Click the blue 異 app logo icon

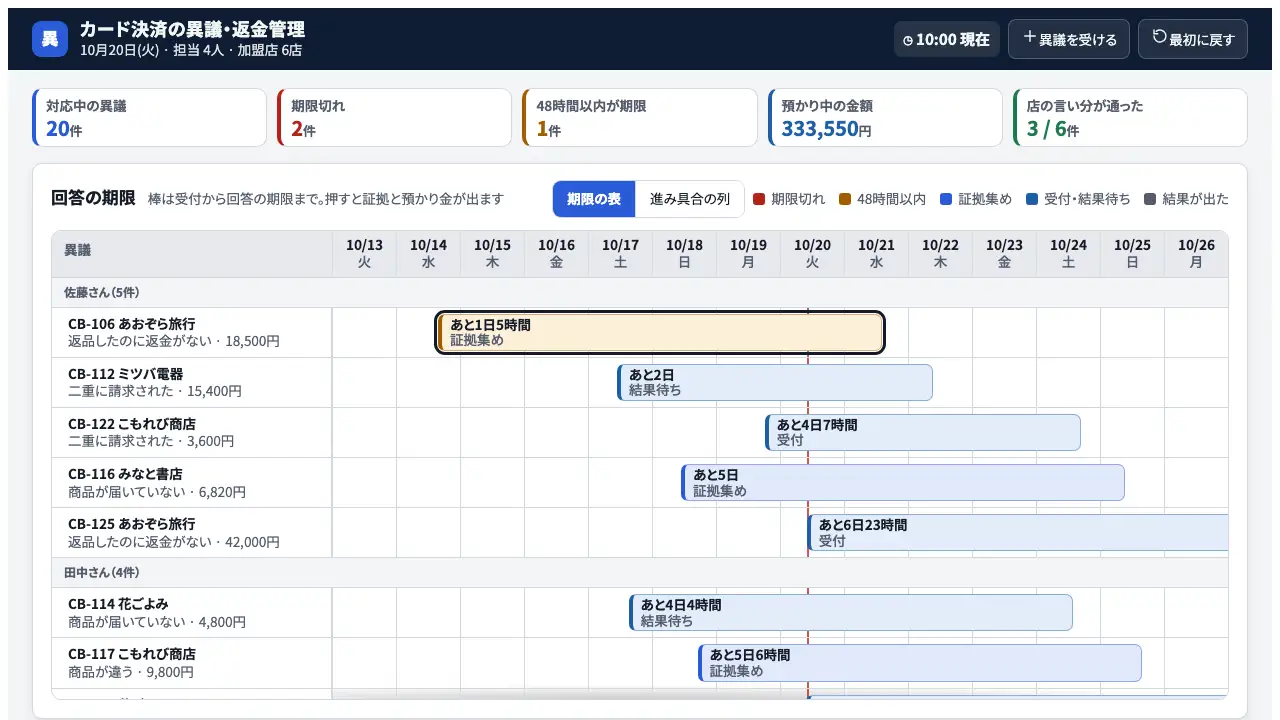pyautogui.click(x=50, y=39)
